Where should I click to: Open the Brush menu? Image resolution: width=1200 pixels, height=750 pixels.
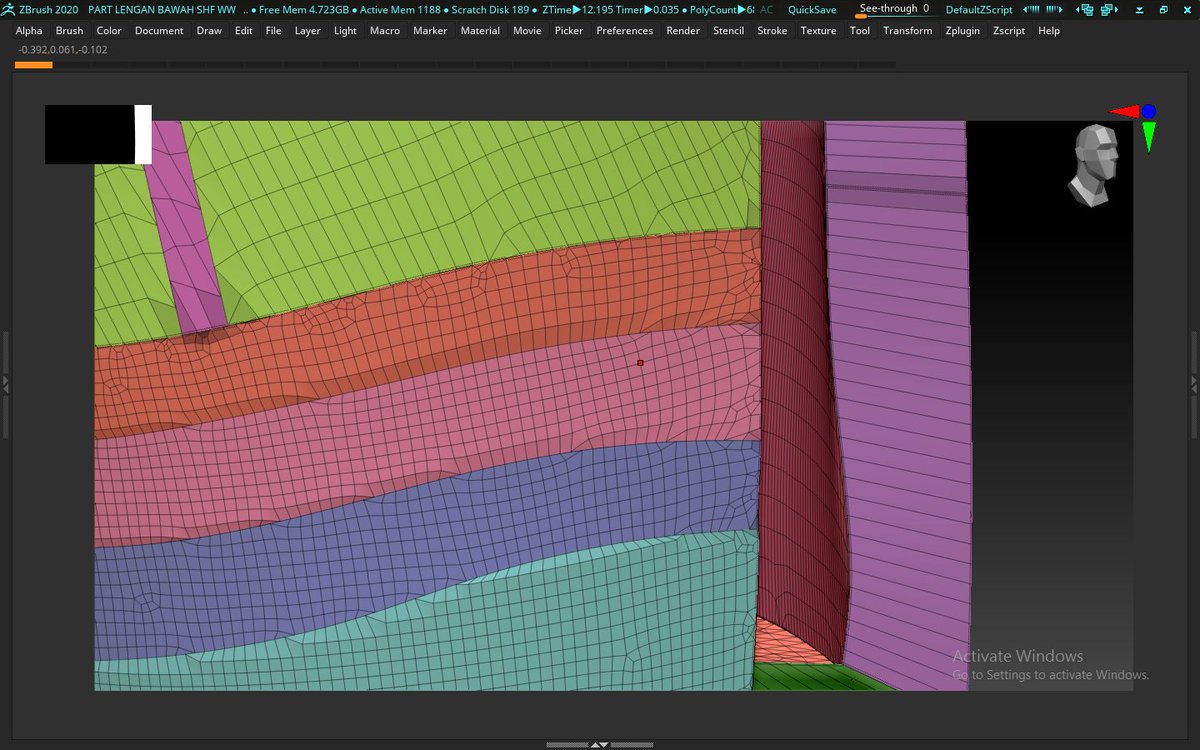[69, 31]
